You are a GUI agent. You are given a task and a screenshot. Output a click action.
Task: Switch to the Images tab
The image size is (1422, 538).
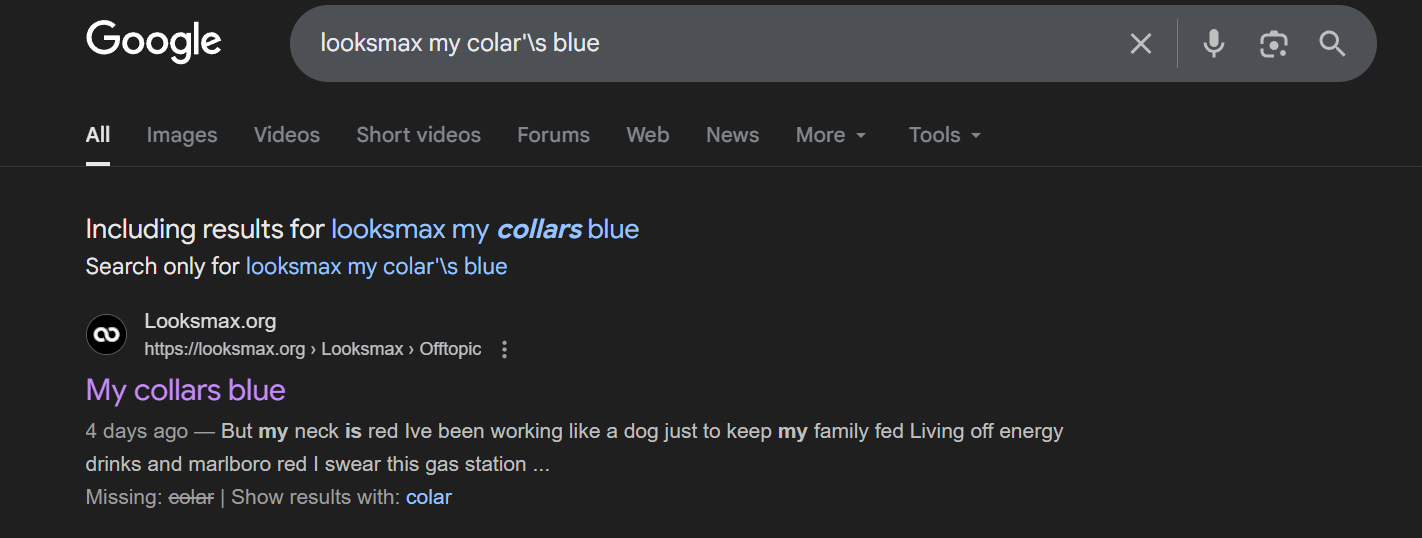(182, 135)
